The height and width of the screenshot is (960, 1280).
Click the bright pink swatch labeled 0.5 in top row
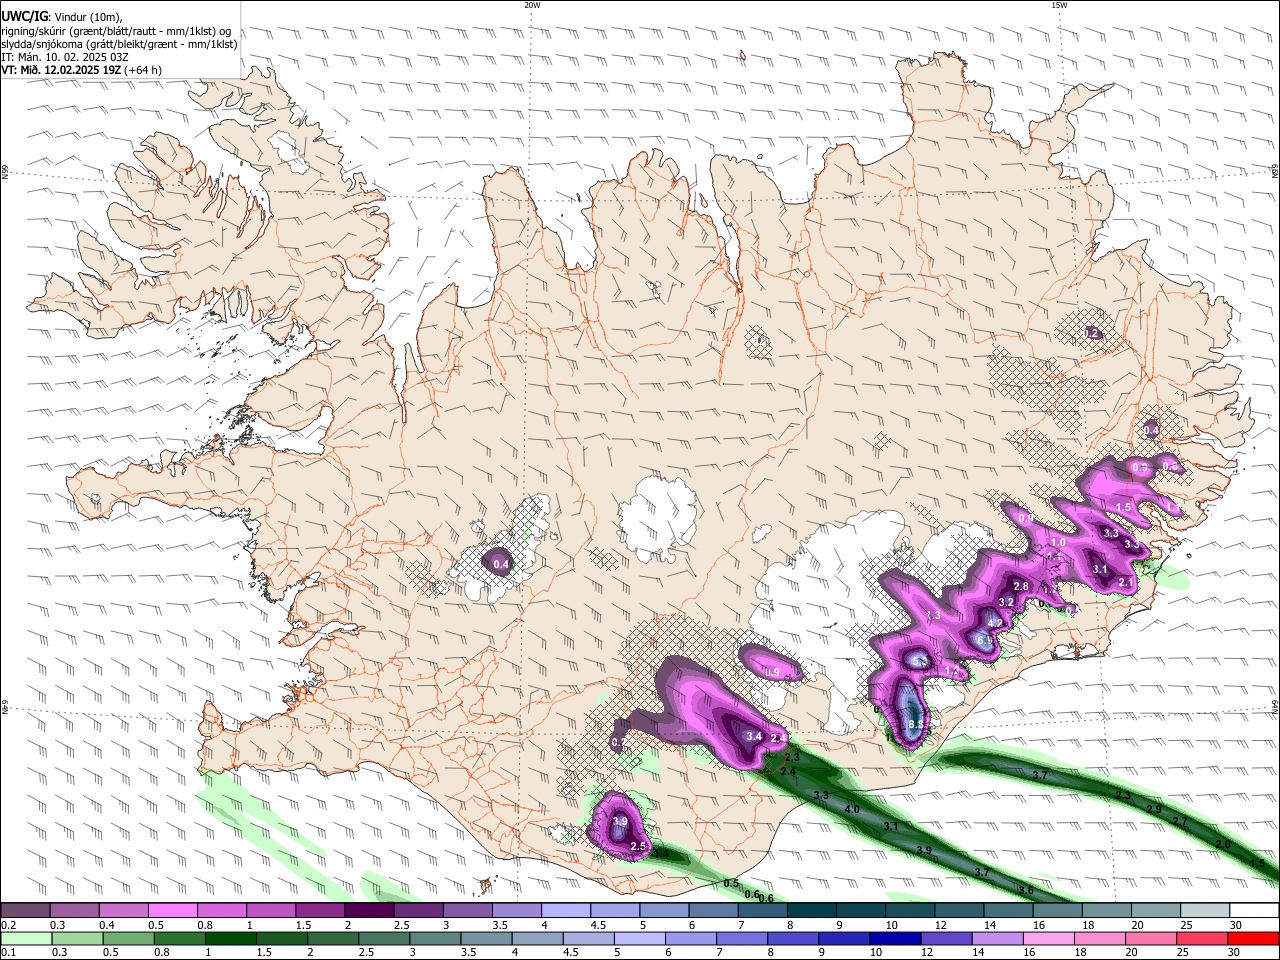pyautogui.click(x=172, y=910)
